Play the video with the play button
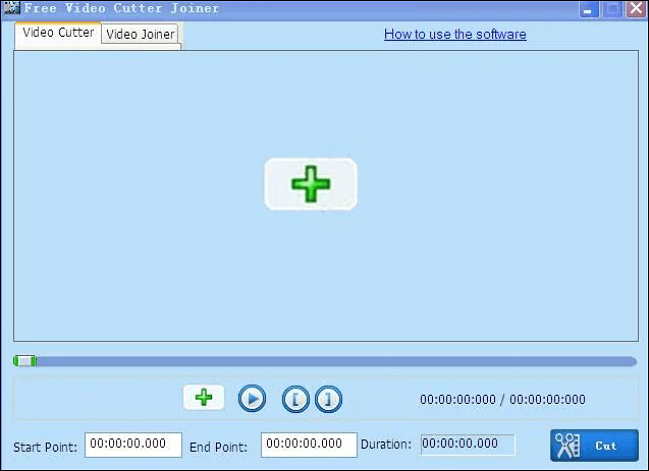This screenshot has width=649, height=471. tap(252, 399)
